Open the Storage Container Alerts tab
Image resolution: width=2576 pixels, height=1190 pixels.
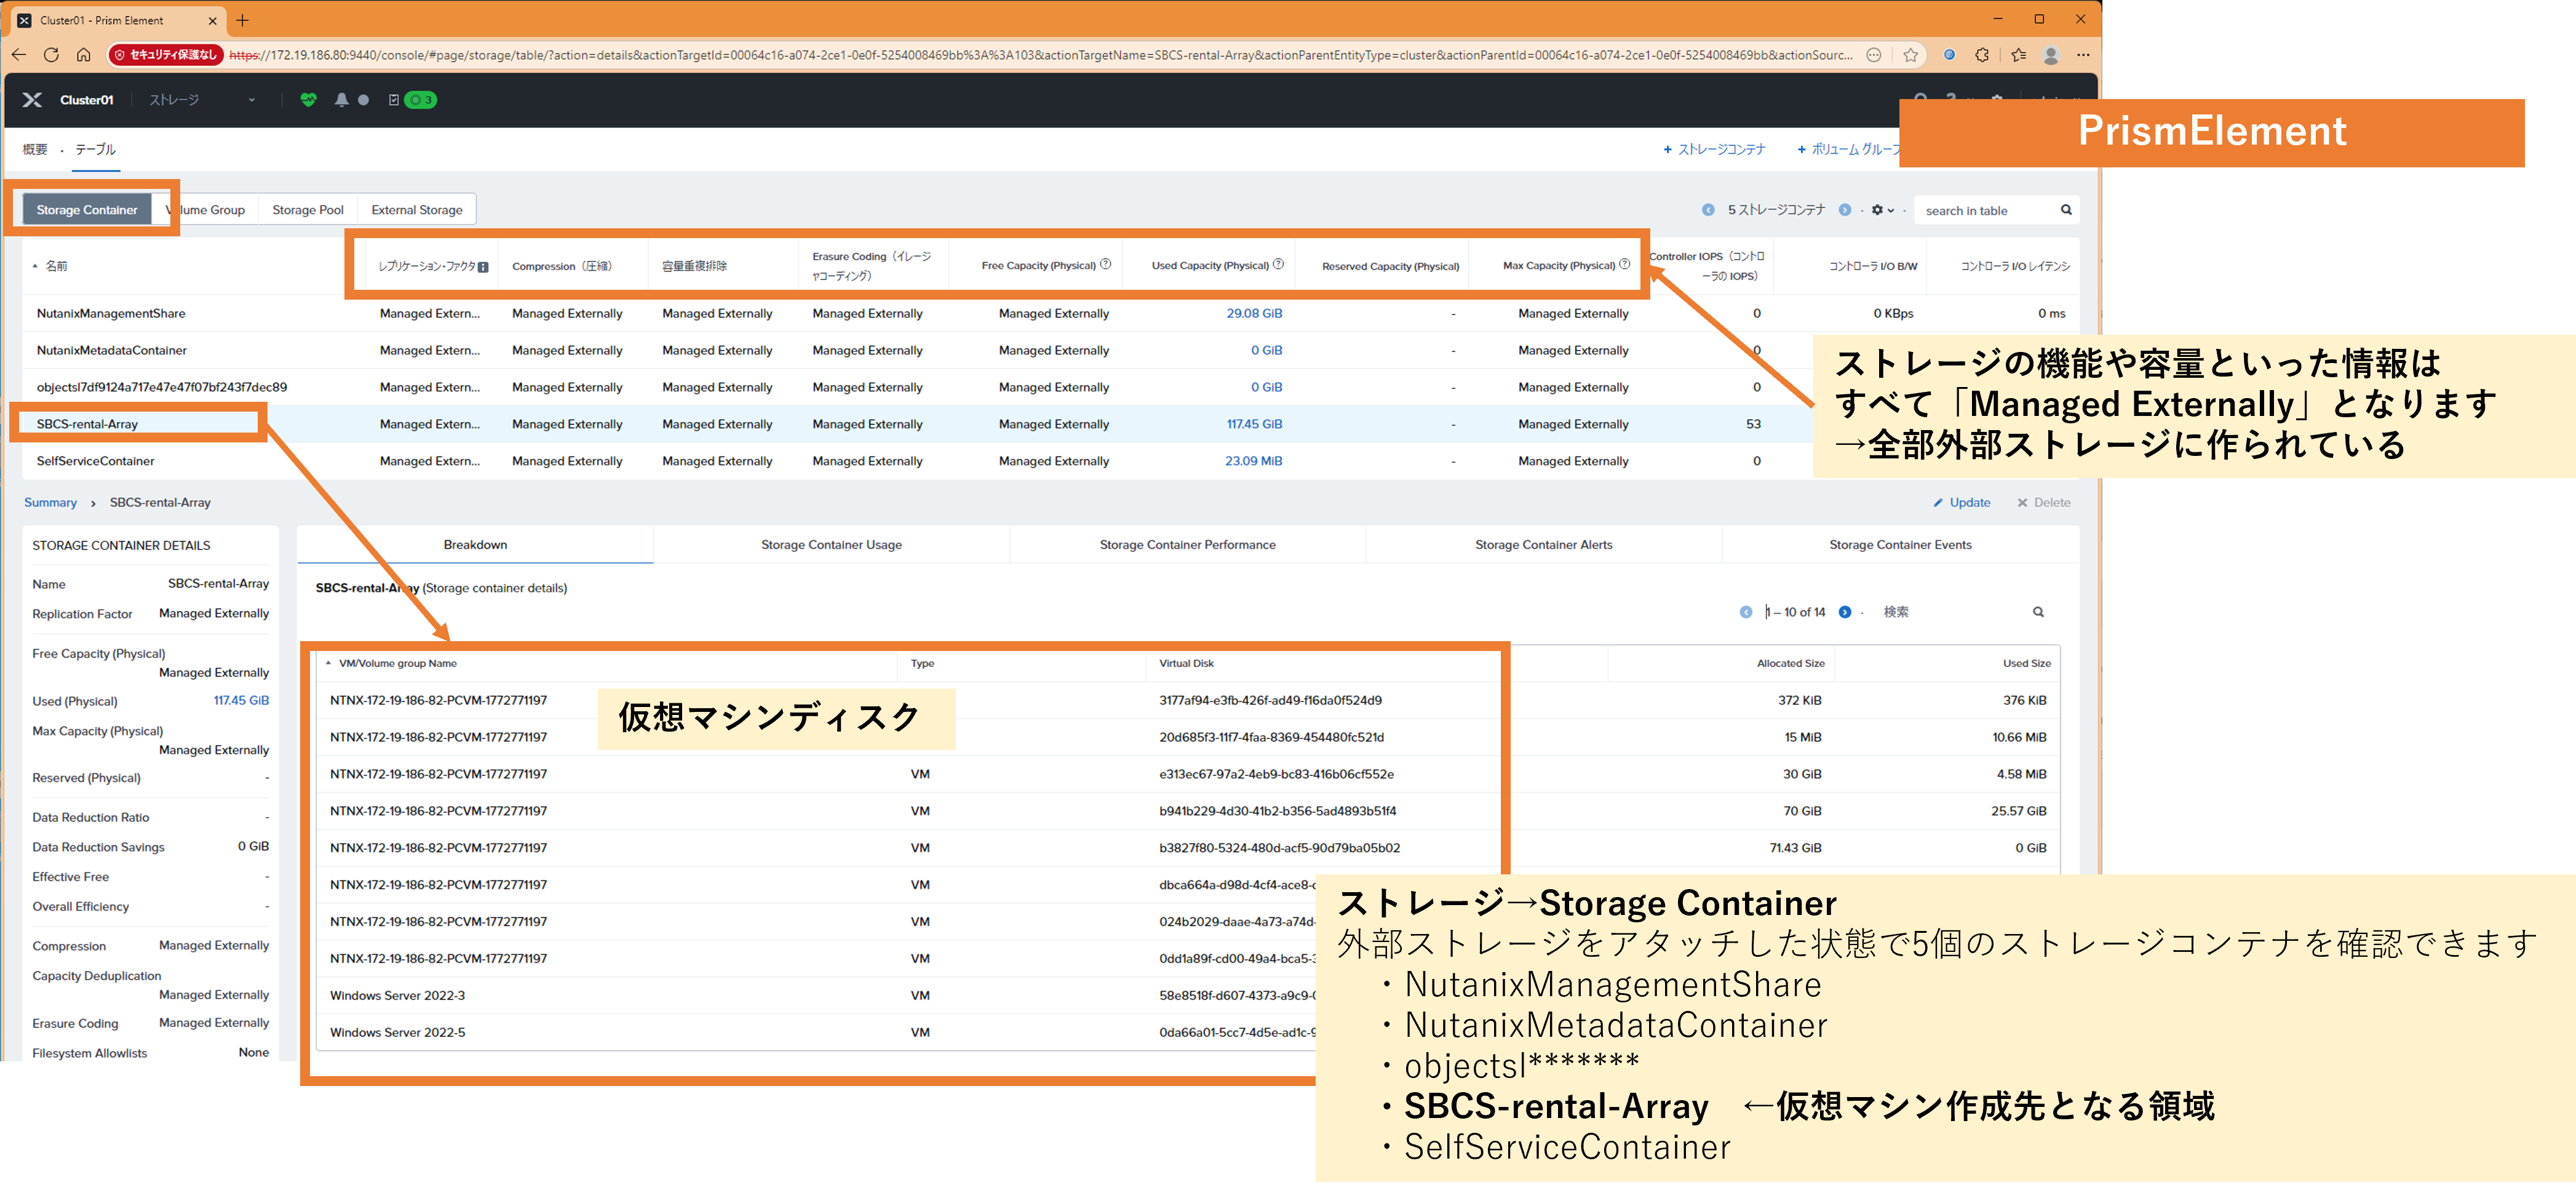[1543, 545]
